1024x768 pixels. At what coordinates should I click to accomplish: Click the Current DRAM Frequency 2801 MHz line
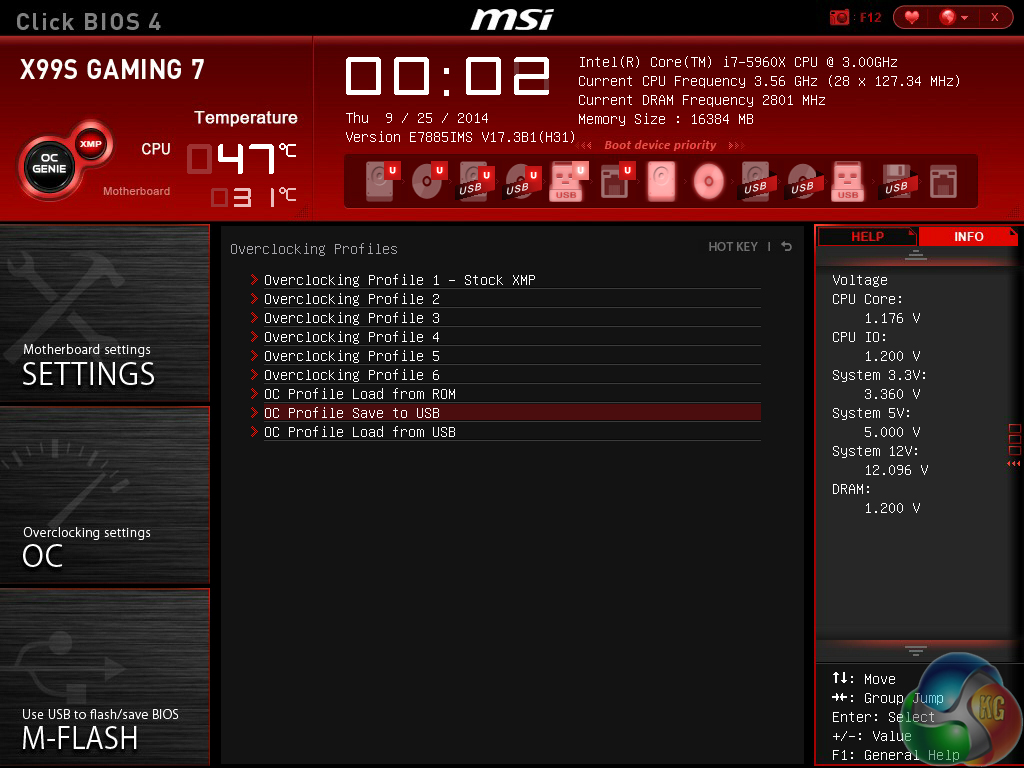(701, 100)
